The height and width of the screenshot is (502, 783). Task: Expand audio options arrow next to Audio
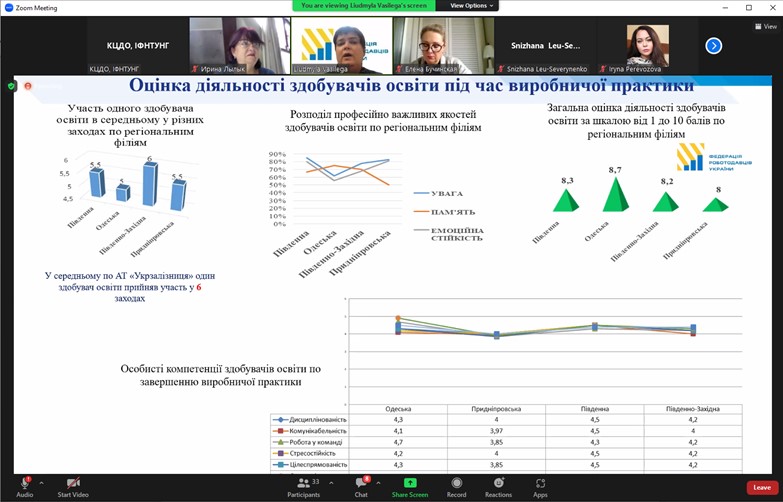tap(42, 482)
